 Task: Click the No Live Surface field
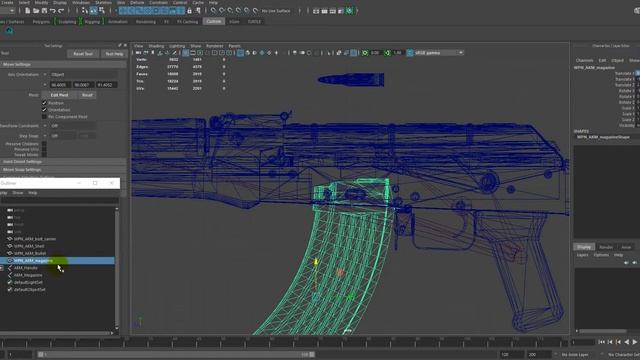click(276, 11)
